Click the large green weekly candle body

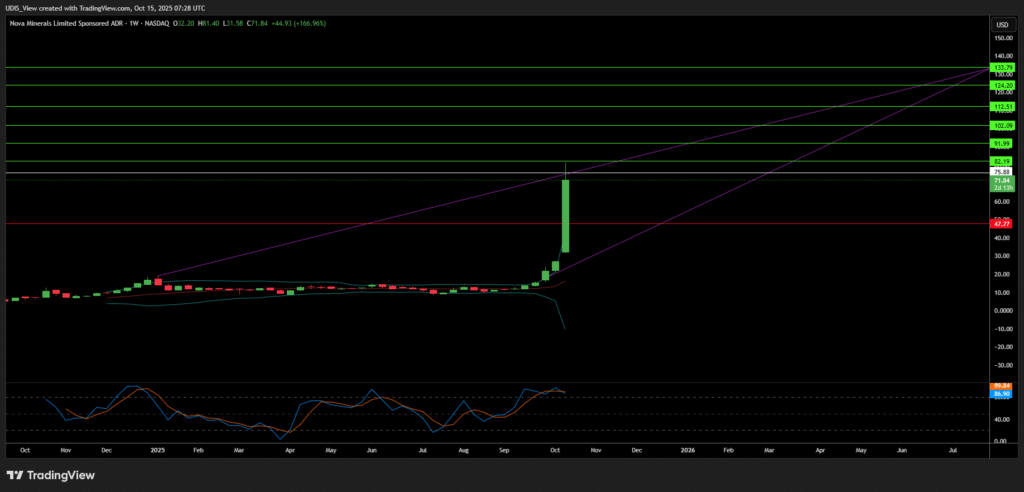pos(566,215)
